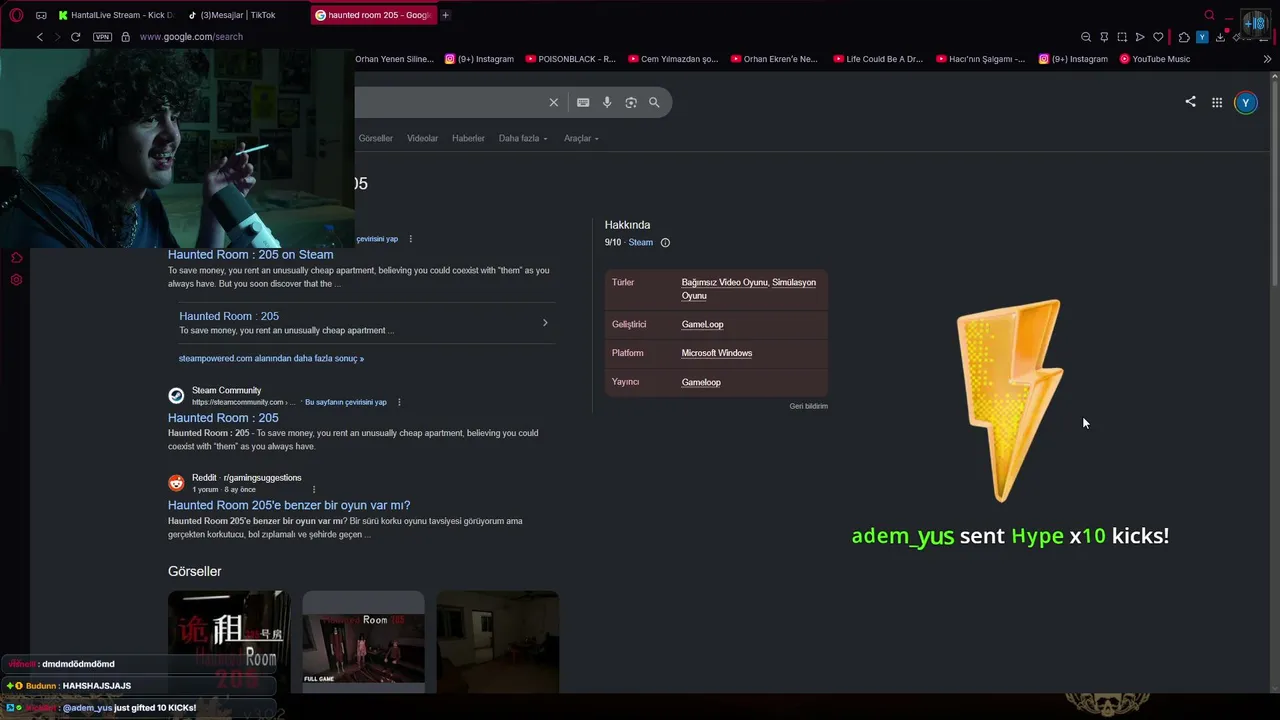Translate the Steam Community page link
Viewport: 1280px width, 720px height.
tap(346, 402)
